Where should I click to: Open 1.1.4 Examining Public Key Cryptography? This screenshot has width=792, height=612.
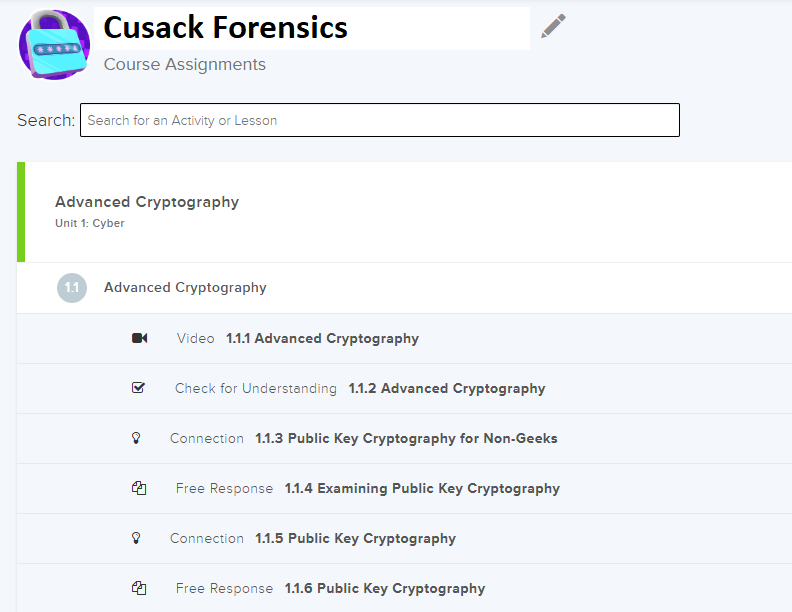[x=422, y=488]
